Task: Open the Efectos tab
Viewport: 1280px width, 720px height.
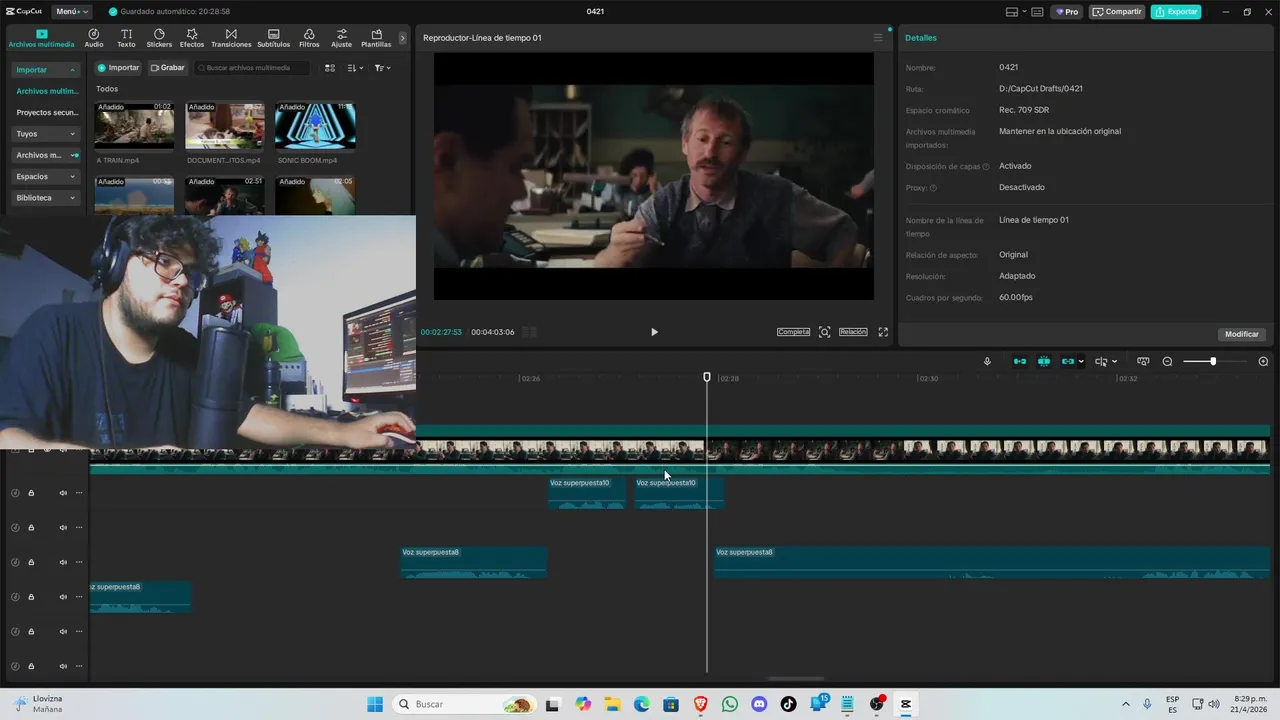Action: tap(192, 38)
